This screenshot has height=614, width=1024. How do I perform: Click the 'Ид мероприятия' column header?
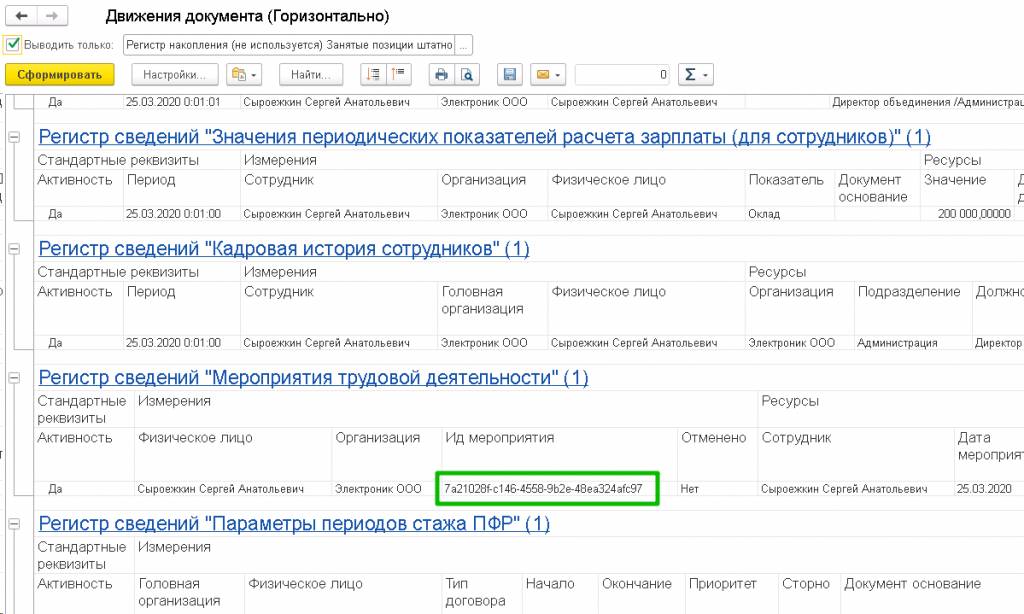[x=500, y=438]
